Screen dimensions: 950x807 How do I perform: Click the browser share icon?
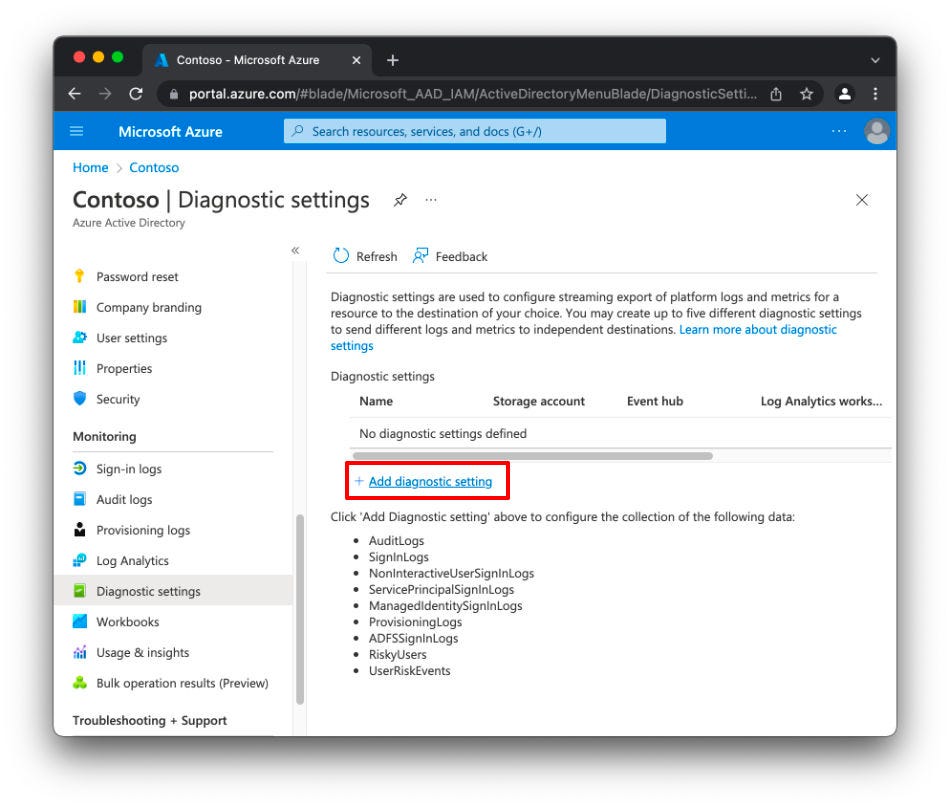point(776,94)
